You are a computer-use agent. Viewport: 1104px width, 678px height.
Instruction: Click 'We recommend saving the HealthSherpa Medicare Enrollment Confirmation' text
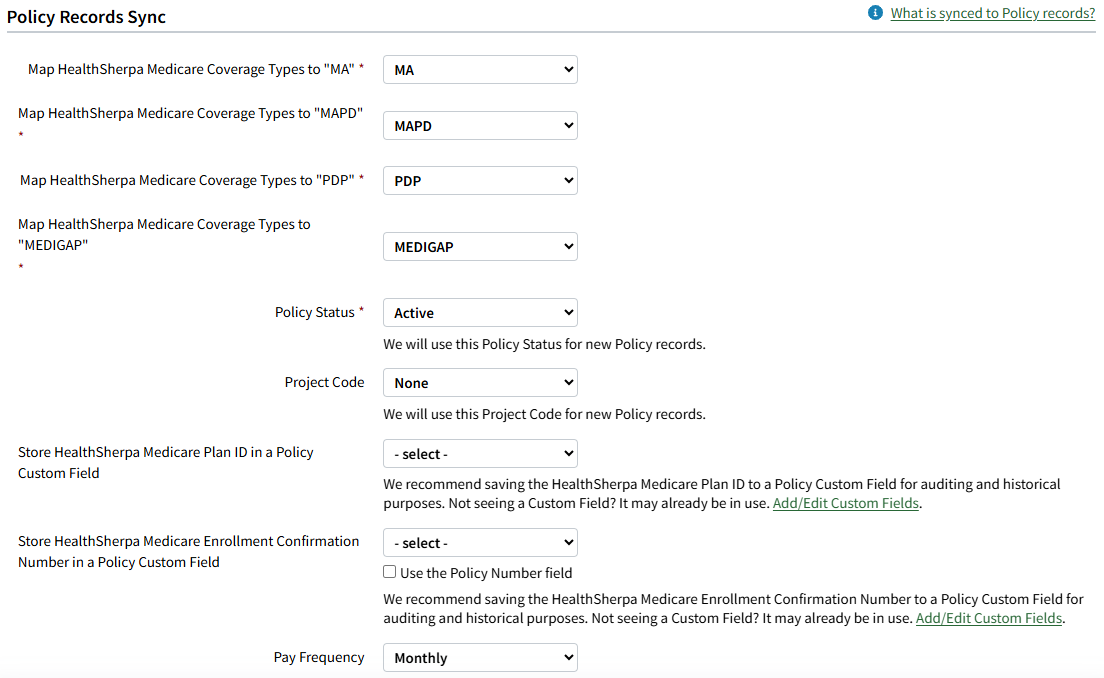coord(733,608)
